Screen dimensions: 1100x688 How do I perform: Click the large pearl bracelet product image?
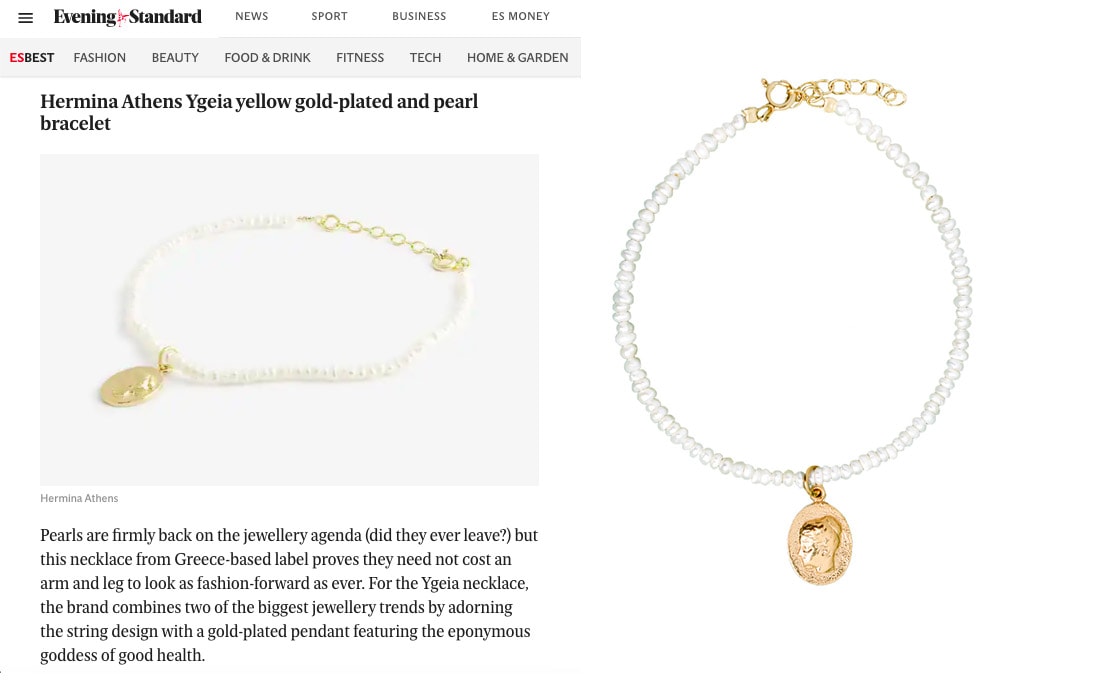pyautogui.click(x=793, y=331)
